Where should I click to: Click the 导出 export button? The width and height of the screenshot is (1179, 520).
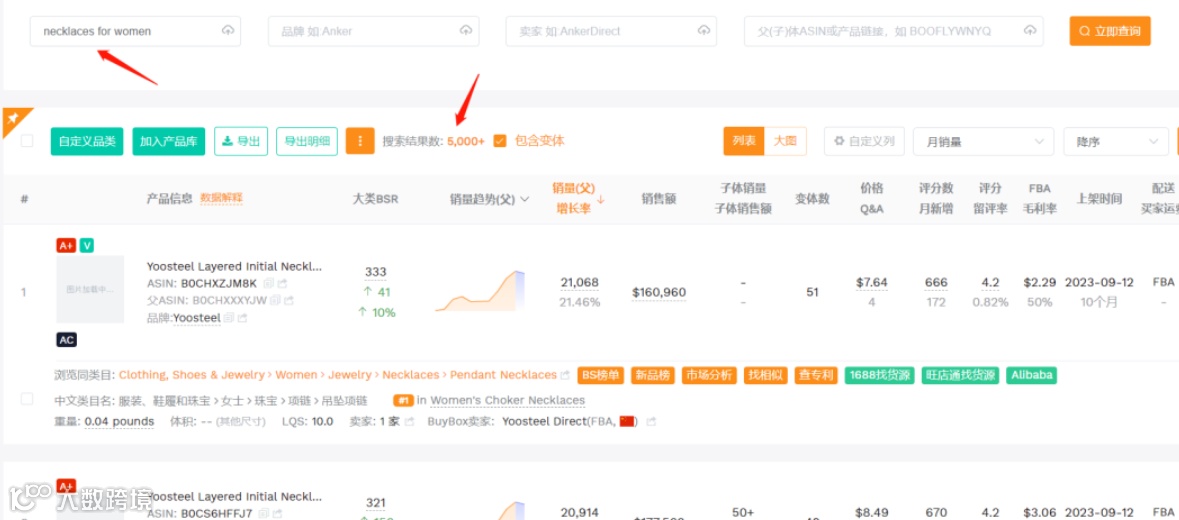pyautogui.click(x=241, y=141)
